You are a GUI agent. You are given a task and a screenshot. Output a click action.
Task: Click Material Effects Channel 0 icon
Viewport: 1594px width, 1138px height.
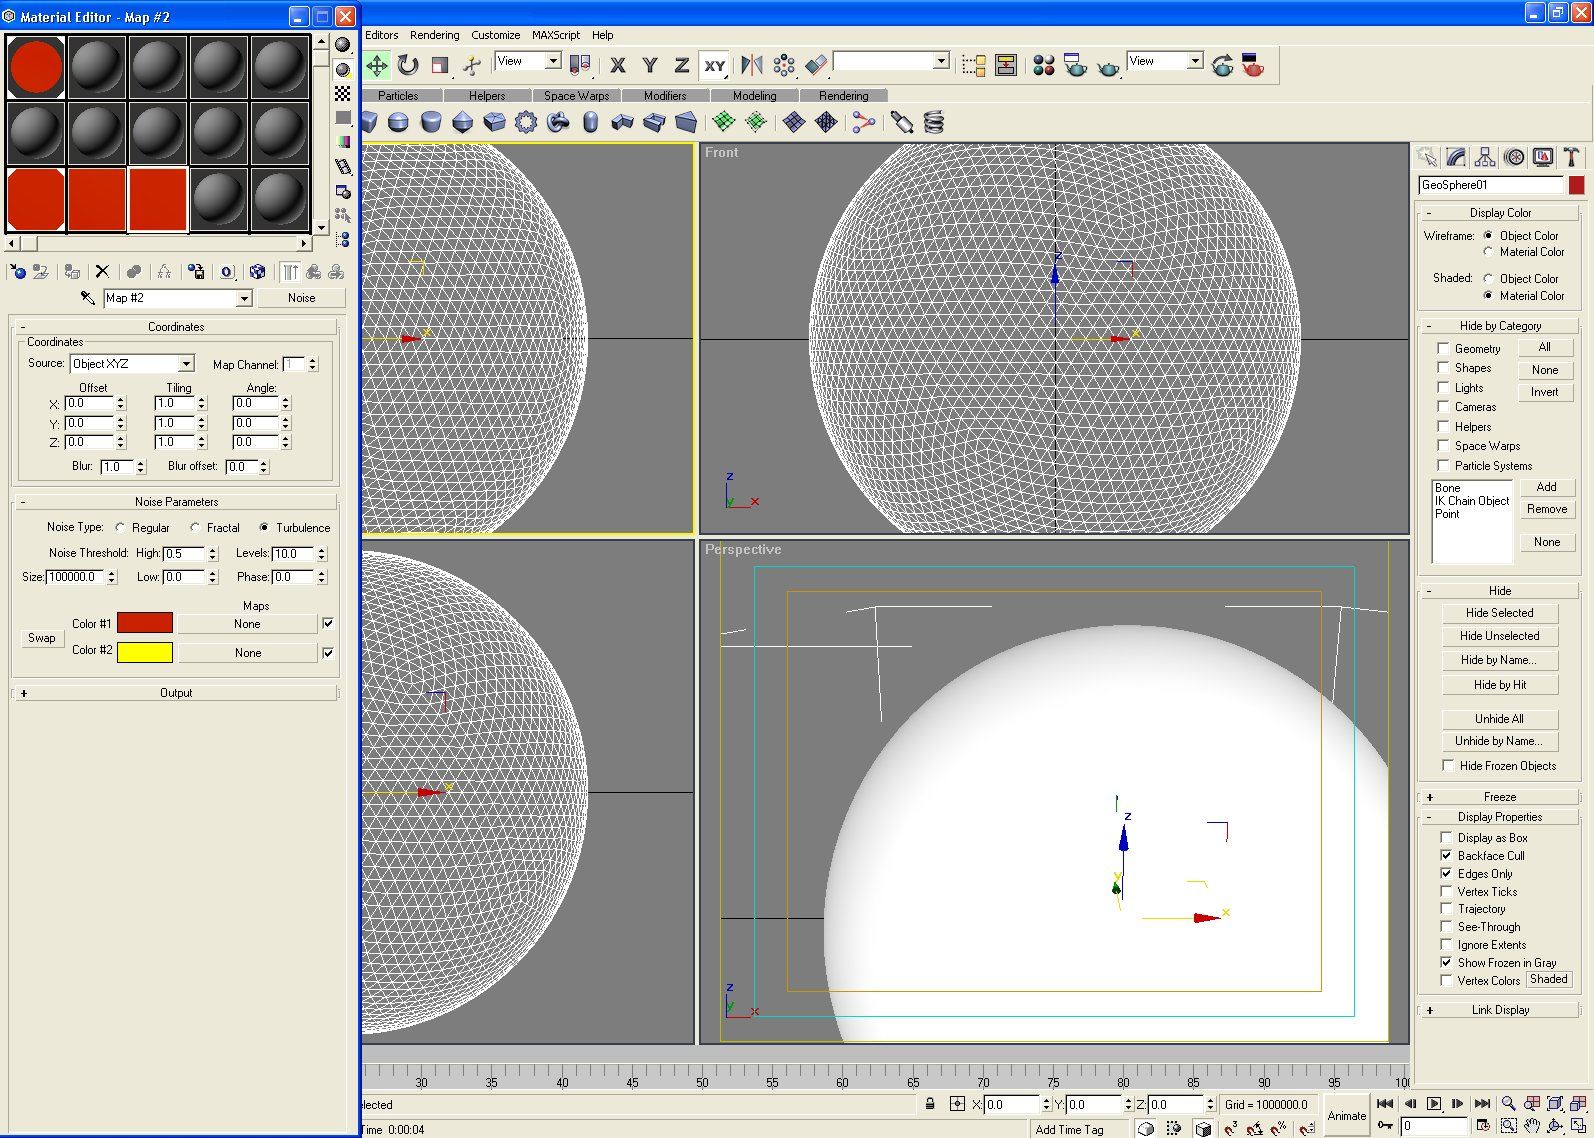coord(226,271)
